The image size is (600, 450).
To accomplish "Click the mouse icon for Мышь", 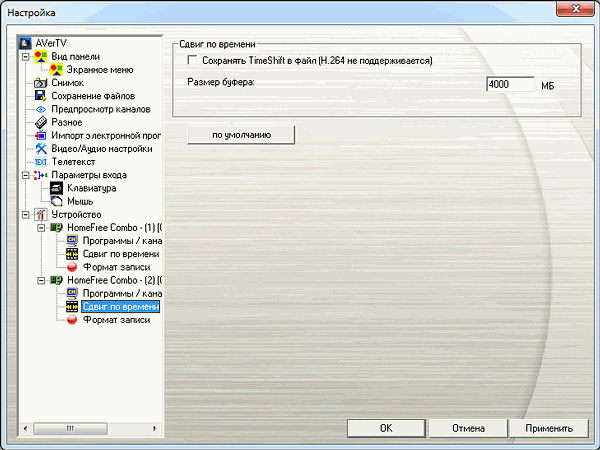I will [56, 201].
